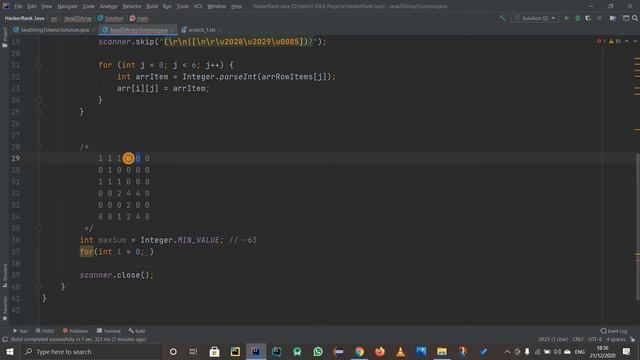Open the Code menu
Viewport: 640px width, 360px height.
point(89,6)
